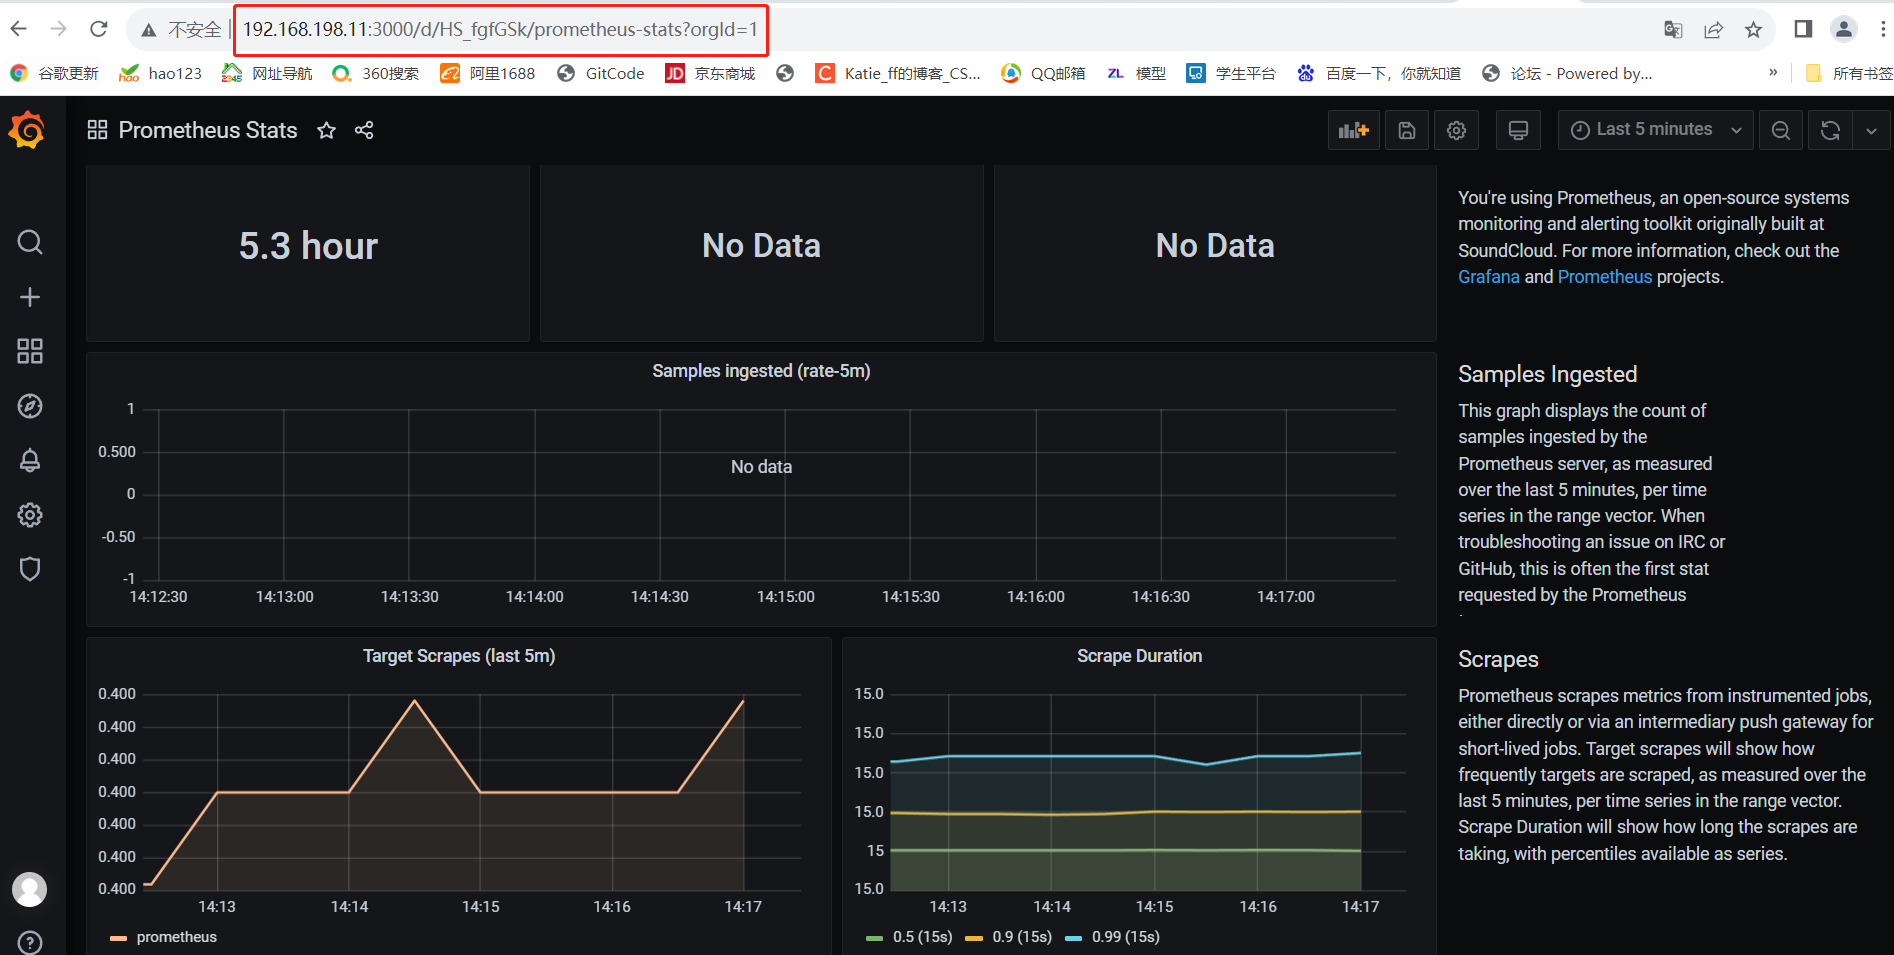Share the dashboard via share icon
This screenshot has width=1894, height=955.
tap(364, 130)
